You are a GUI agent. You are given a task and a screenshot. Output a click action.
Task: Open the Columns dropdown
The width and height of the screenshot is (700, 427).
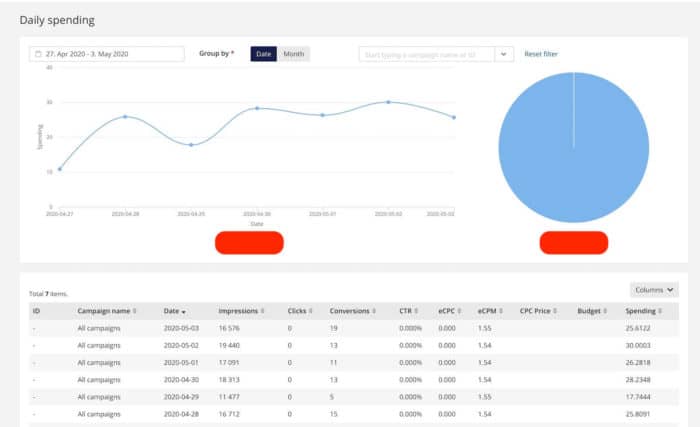tap(654, 290)
